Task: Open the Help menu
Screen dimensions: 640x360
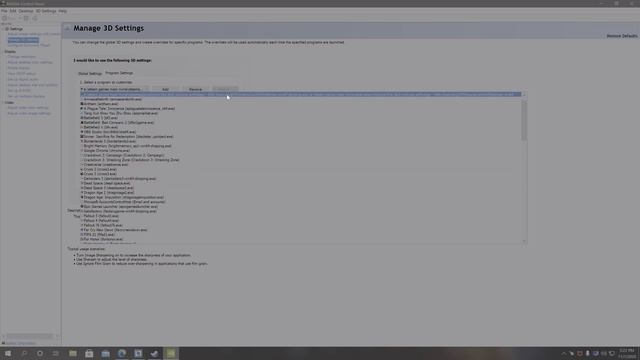Action: (62, 11)
